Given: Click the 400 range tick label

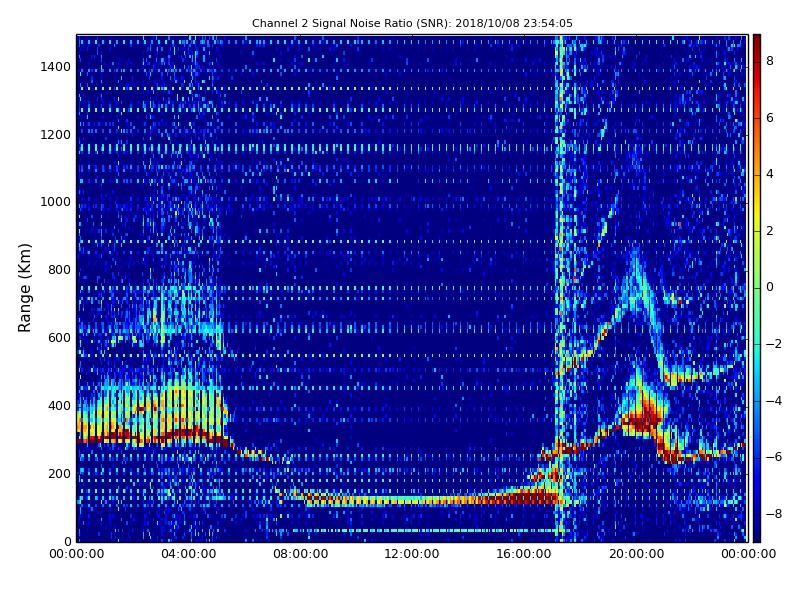Looking at the screenshot, I should tap(59, 406).
